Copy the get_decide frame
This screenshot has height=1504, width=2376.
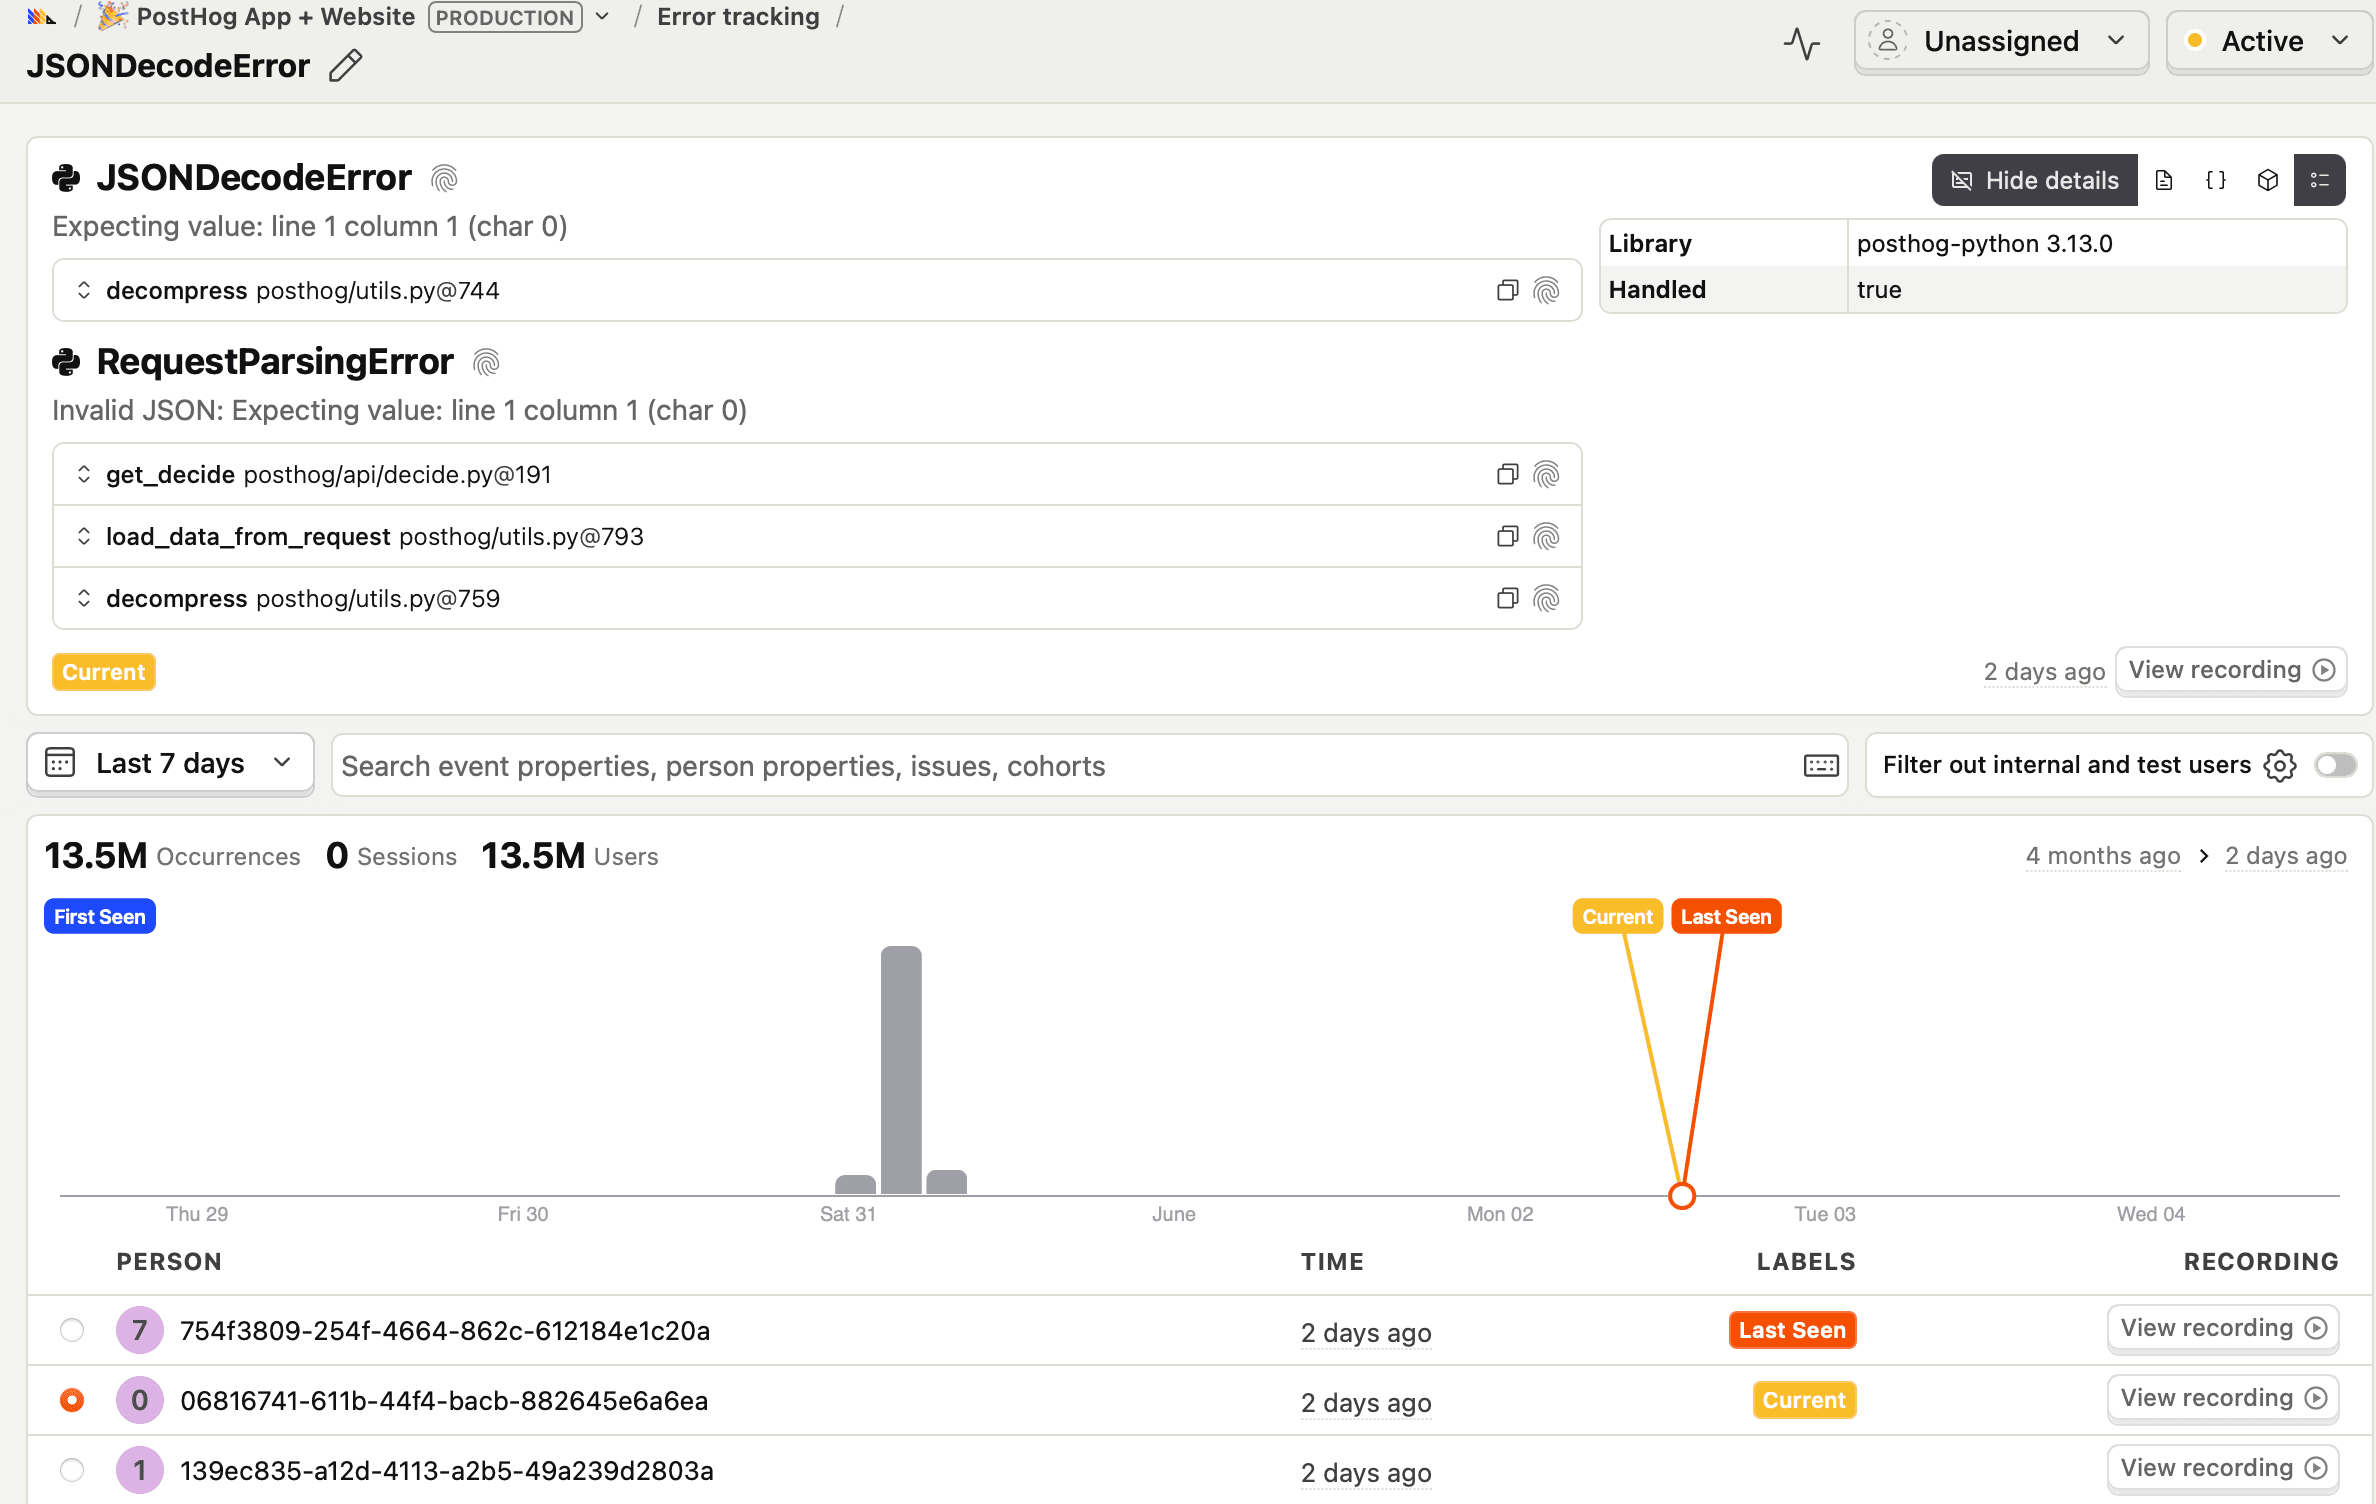click(1507, 474)
